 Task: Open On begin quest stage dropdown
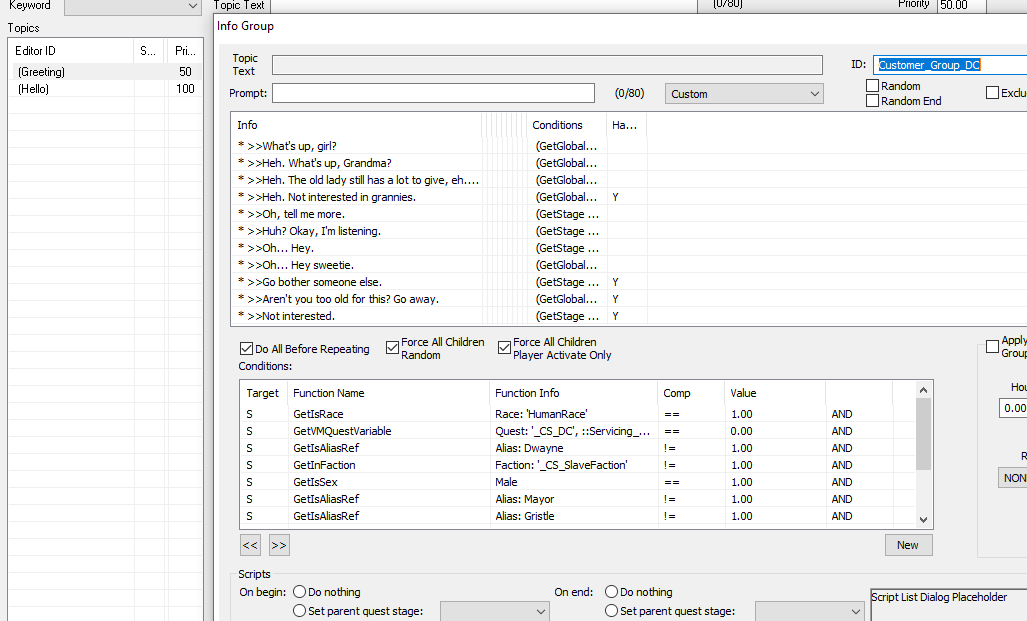pyautogui.click(x=495, y=611)
